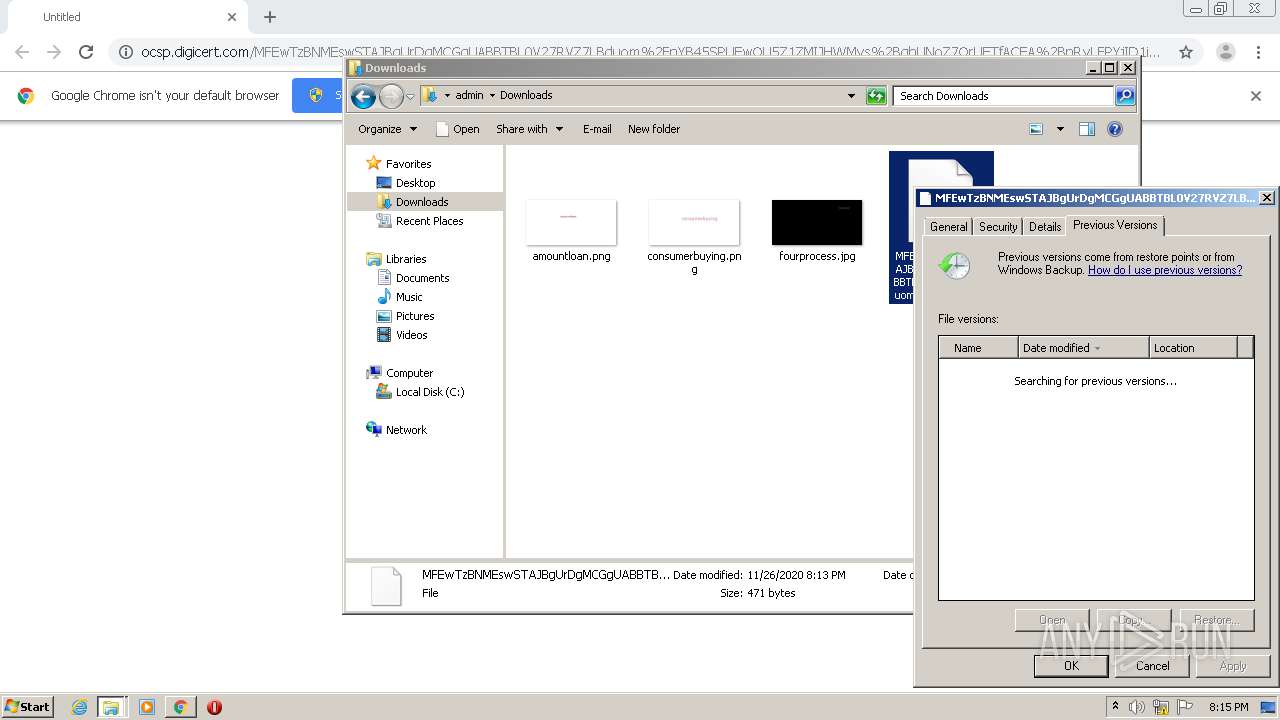Toggle the preview pane icon
This screenshot has width=1280, height=720.
pyautogui.click(x=1087, y=129)
